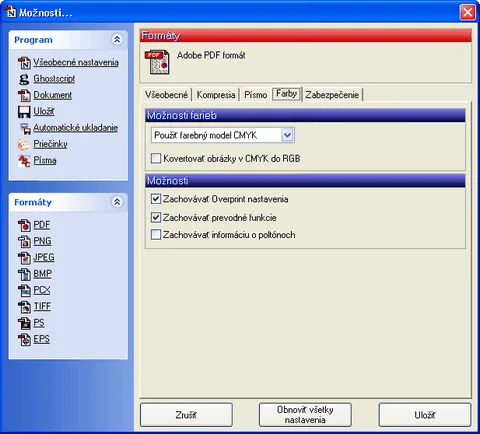The width and height of the screenshot is (480, 434).
Task: Click the large Adobe PDF format icon
Action: coord(157,62)
